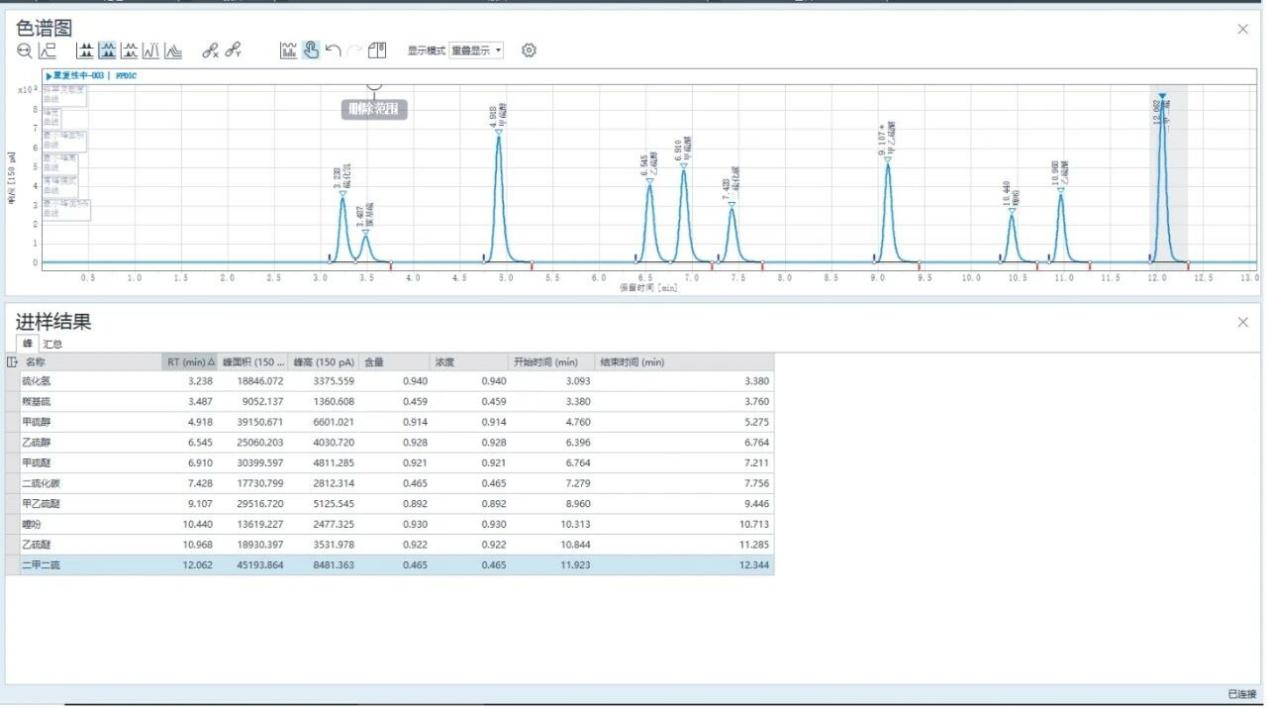Toggle the first peak display mode button

[x=86, y=51]
